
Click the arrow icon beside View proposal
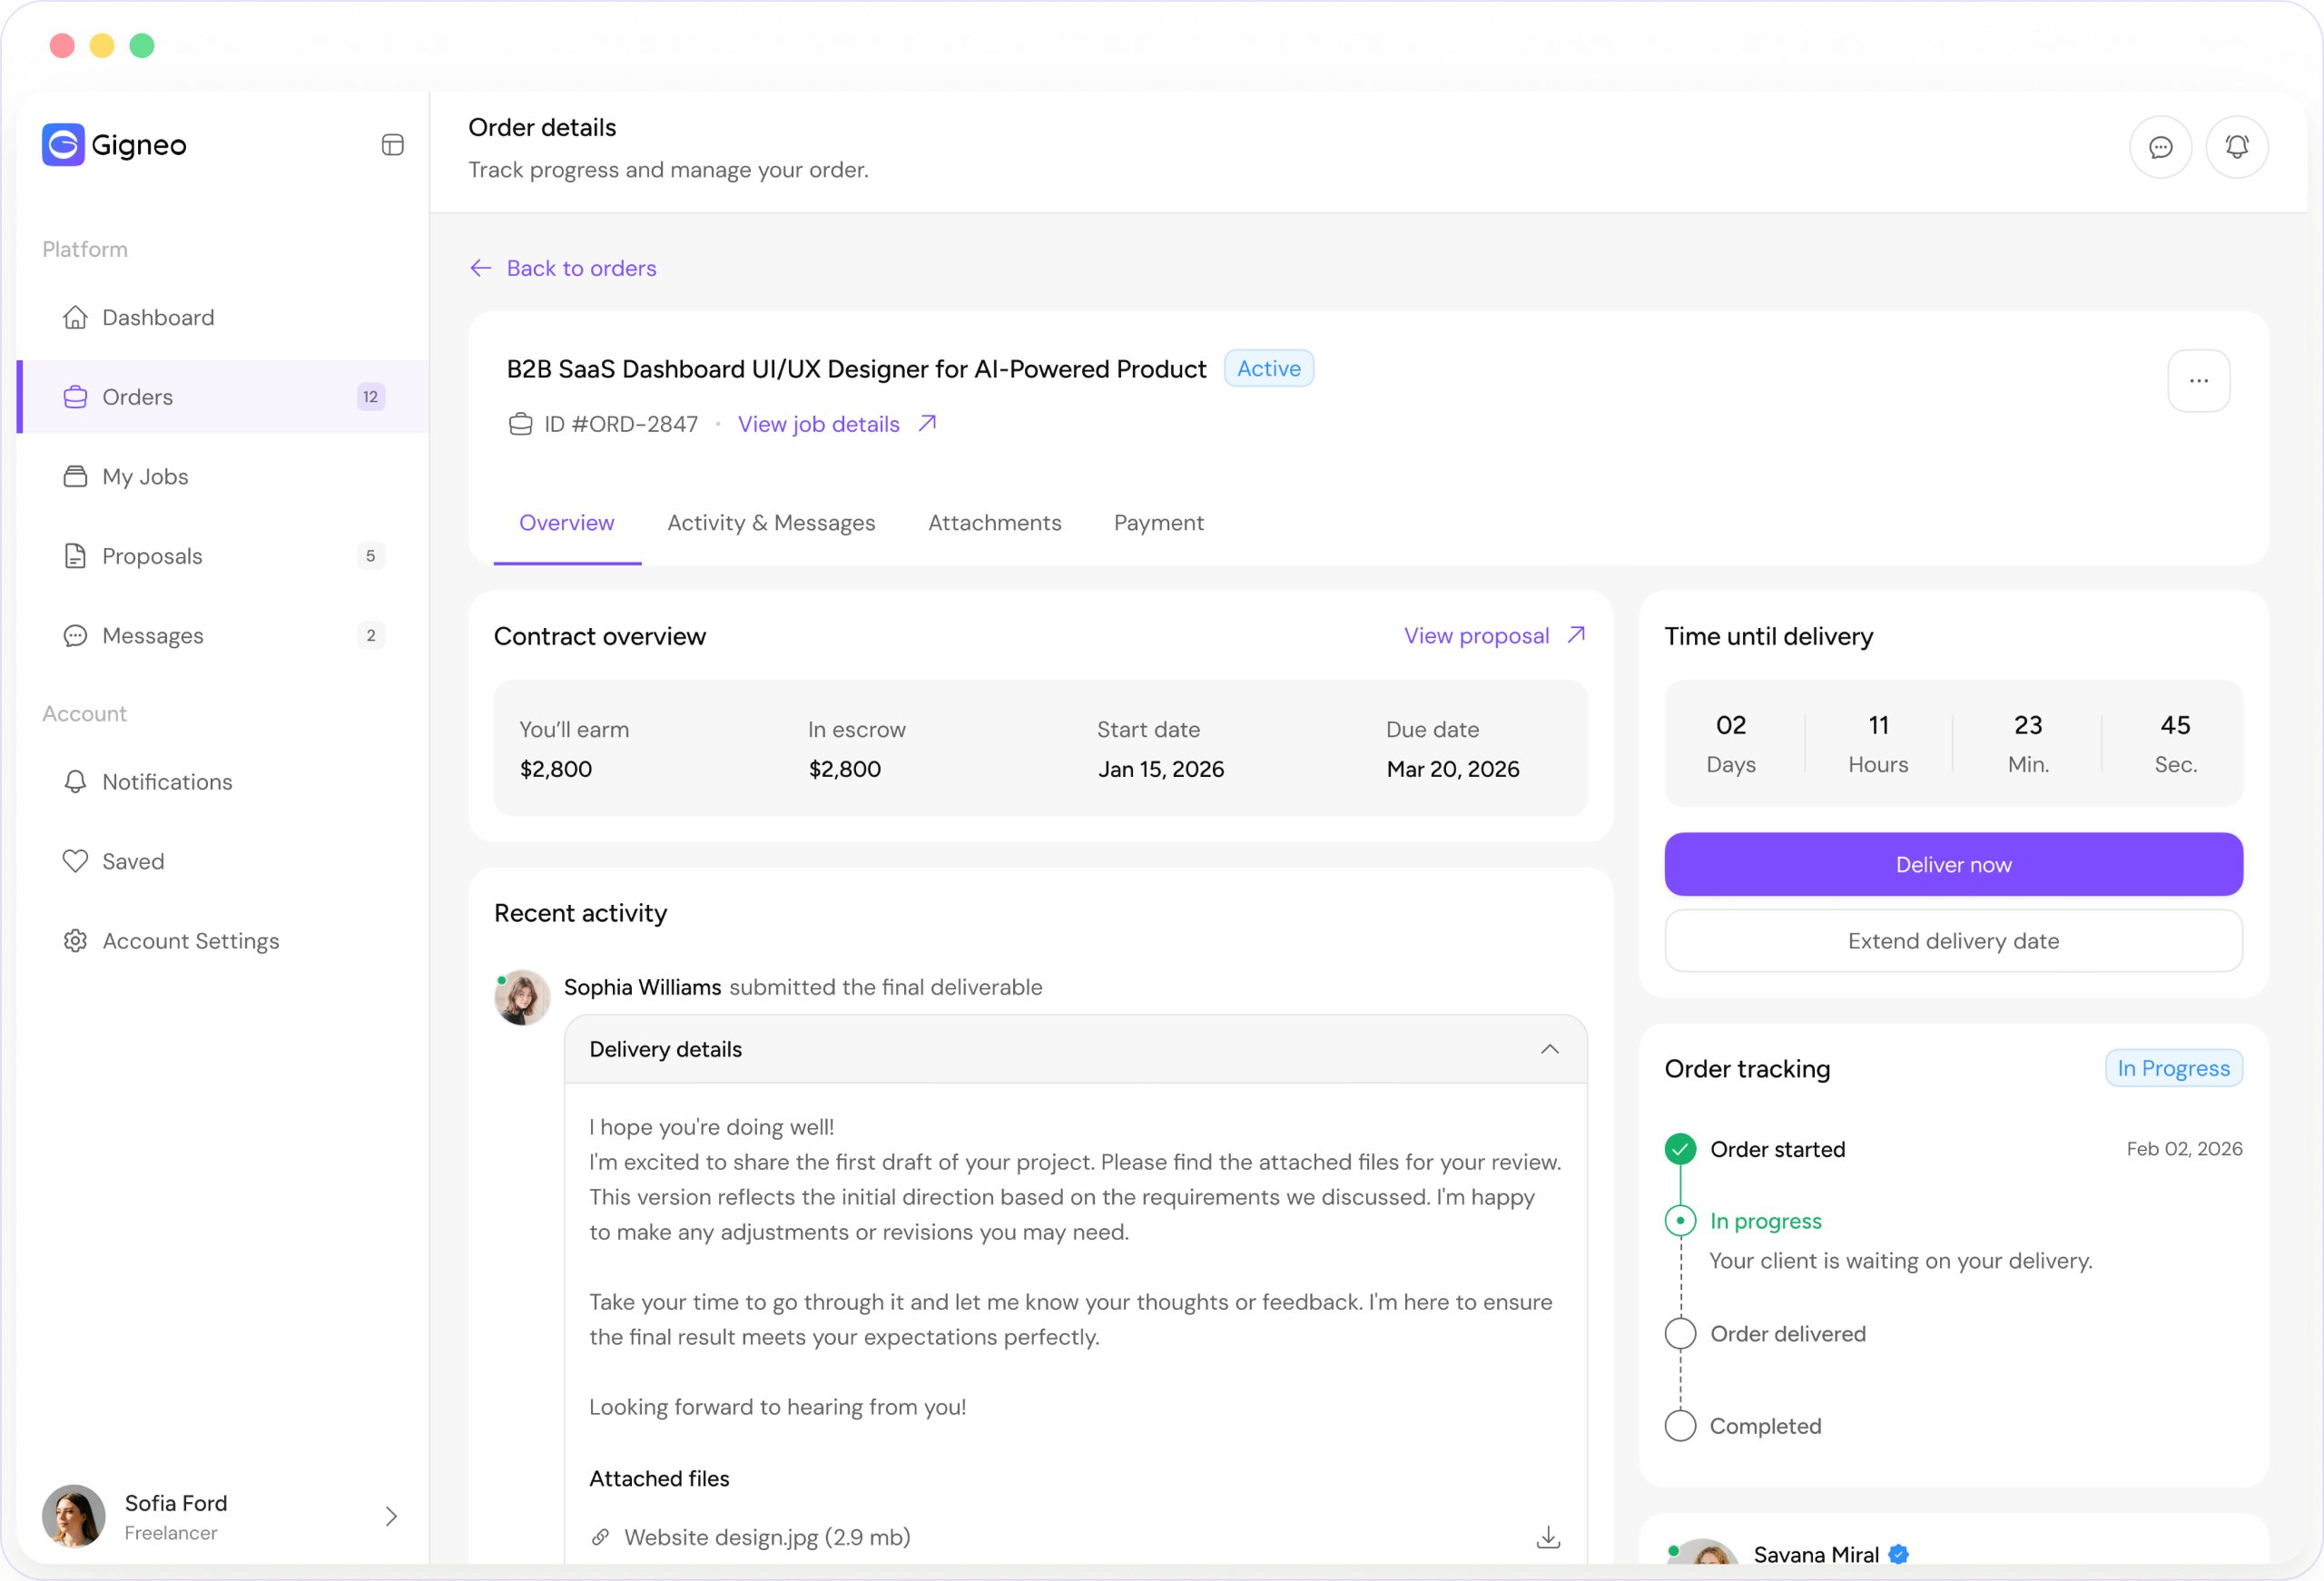1577,635
